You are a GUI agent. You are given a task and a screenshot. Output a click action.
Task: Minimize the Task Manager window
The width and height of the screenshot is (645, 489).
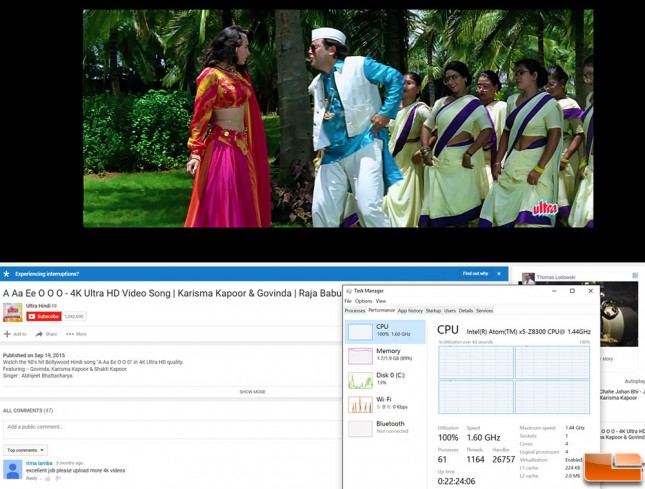pyautogui.click(x=554, y=291)
